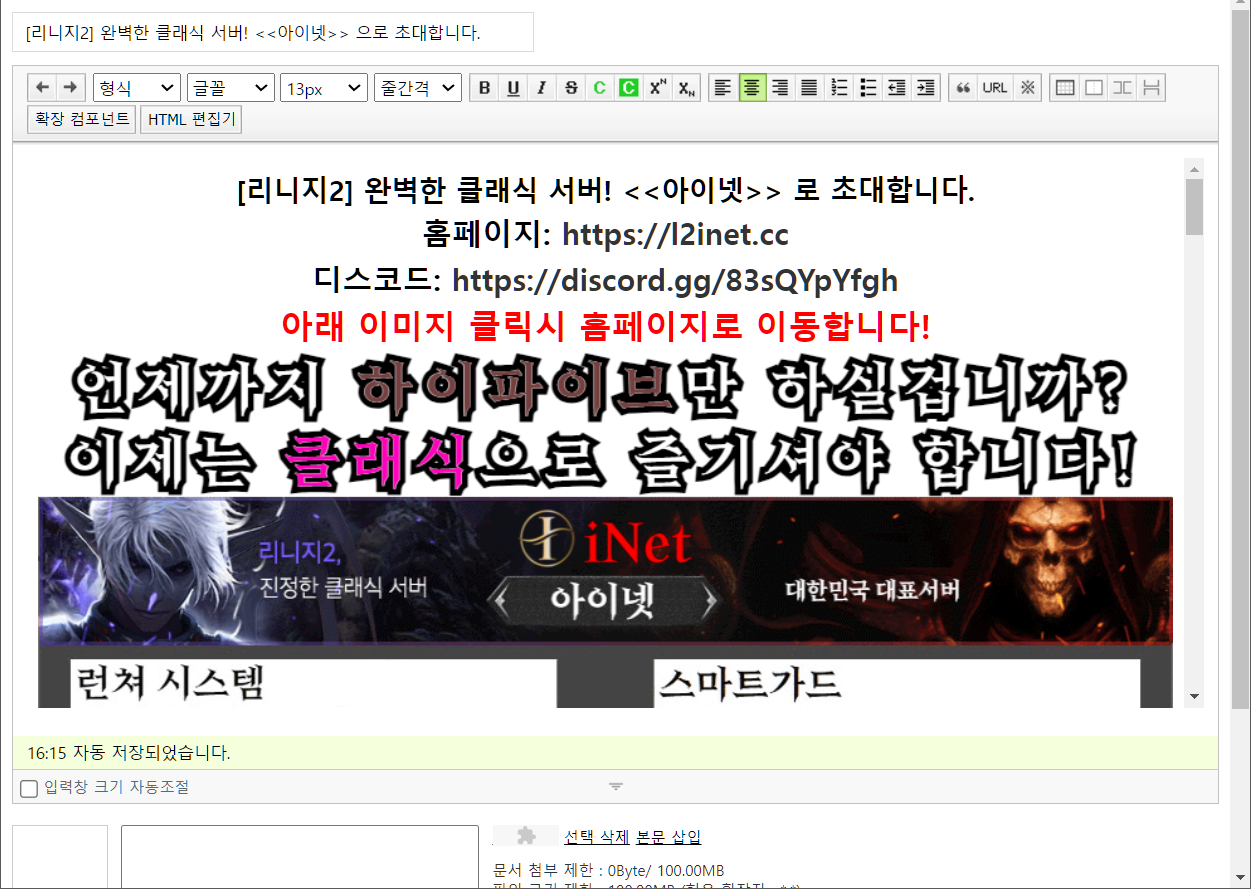Click the redo arrow in editor toolbar
The image size is (1251, 889).
70,87
